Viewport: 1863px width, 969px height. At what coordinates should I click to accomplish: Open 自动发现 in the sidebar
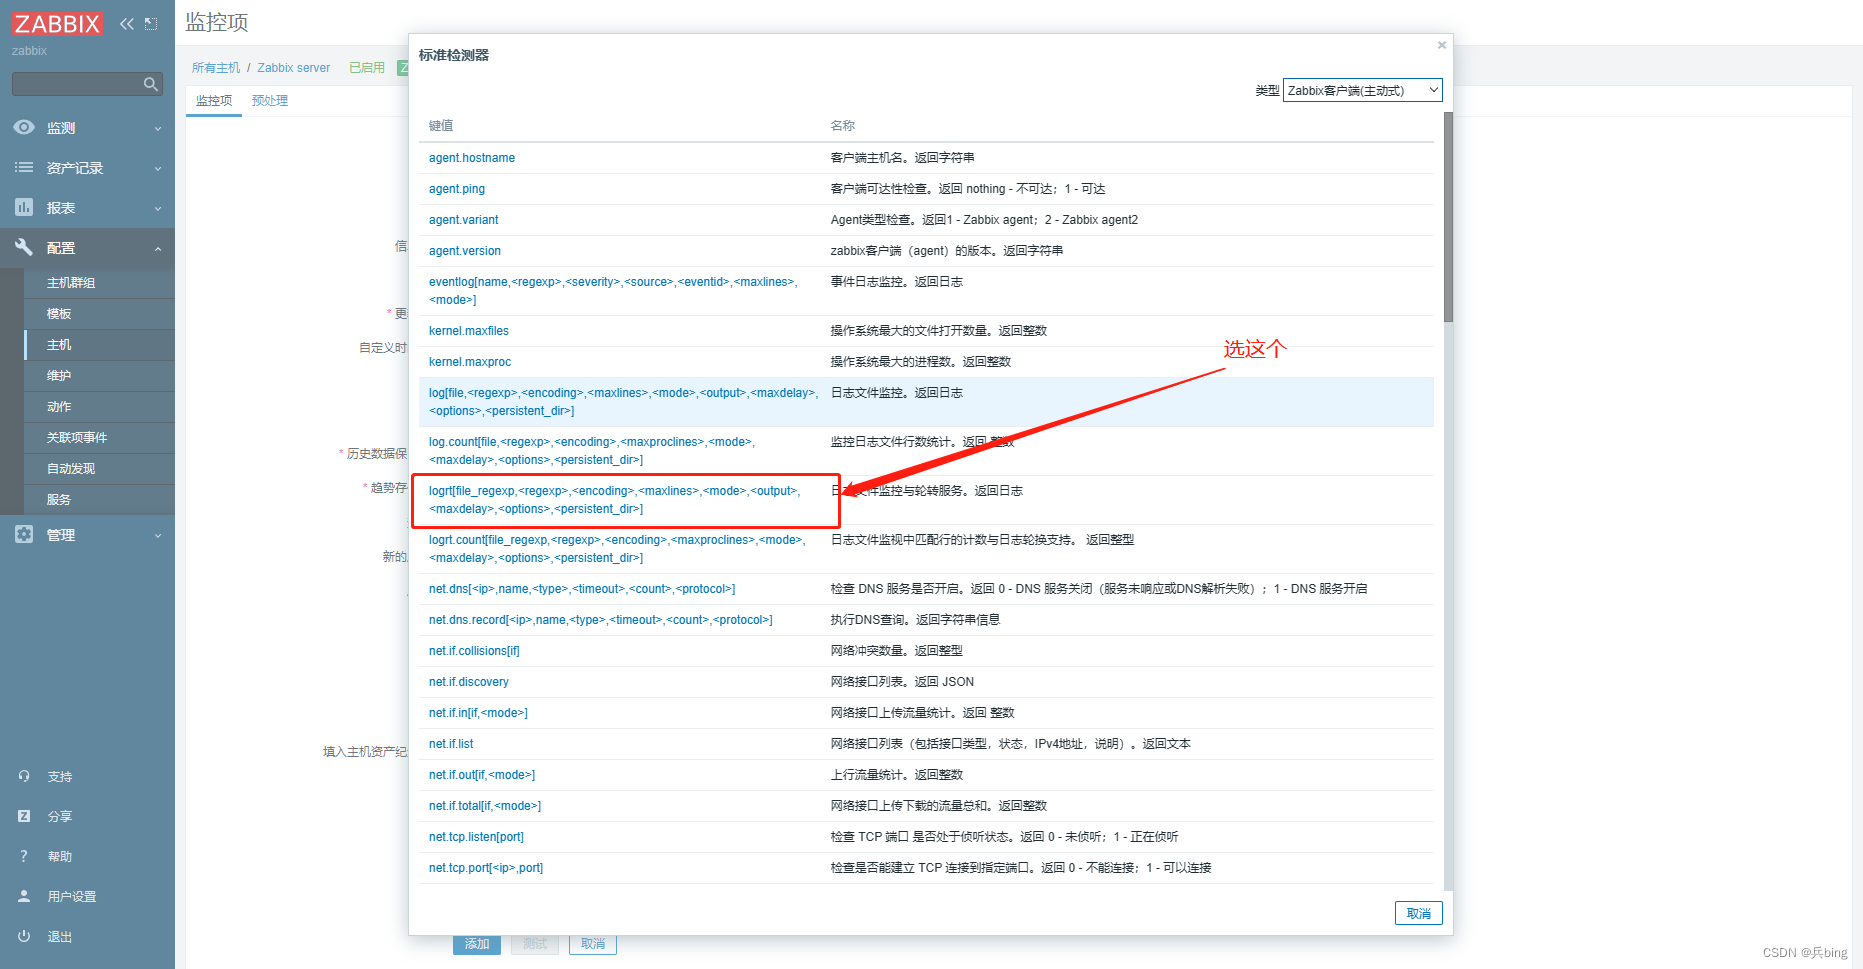tap(71, 469)
